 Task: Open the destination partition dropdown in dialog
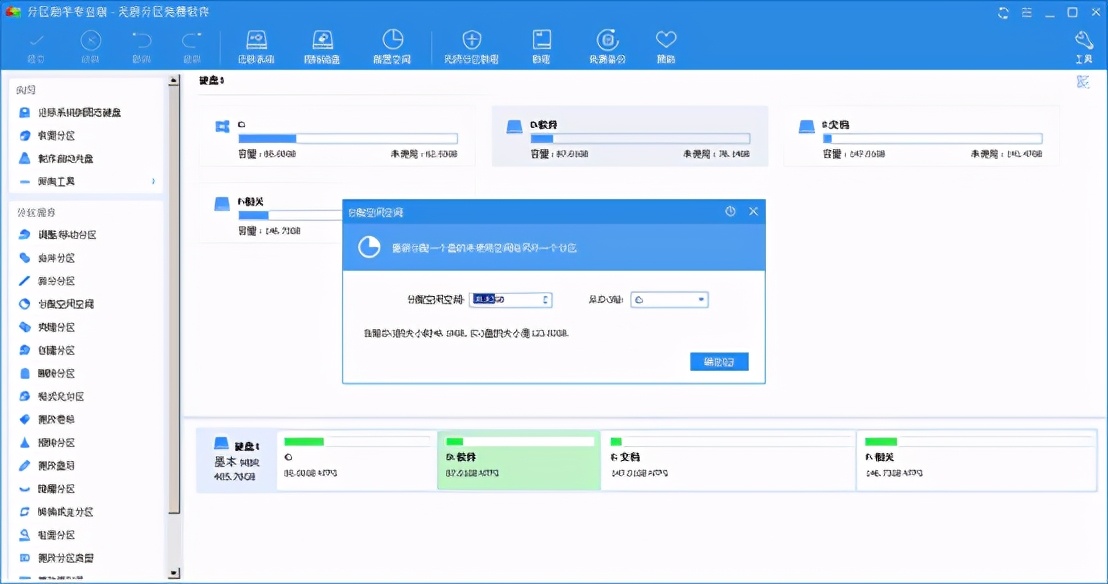pos(669,300)
